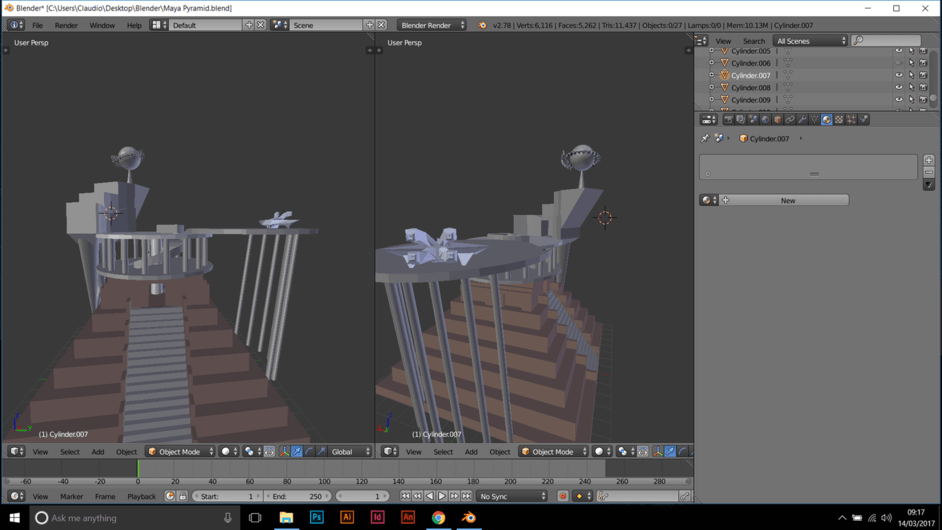Toggle the automatic keyframe record button

pos(563,496)
